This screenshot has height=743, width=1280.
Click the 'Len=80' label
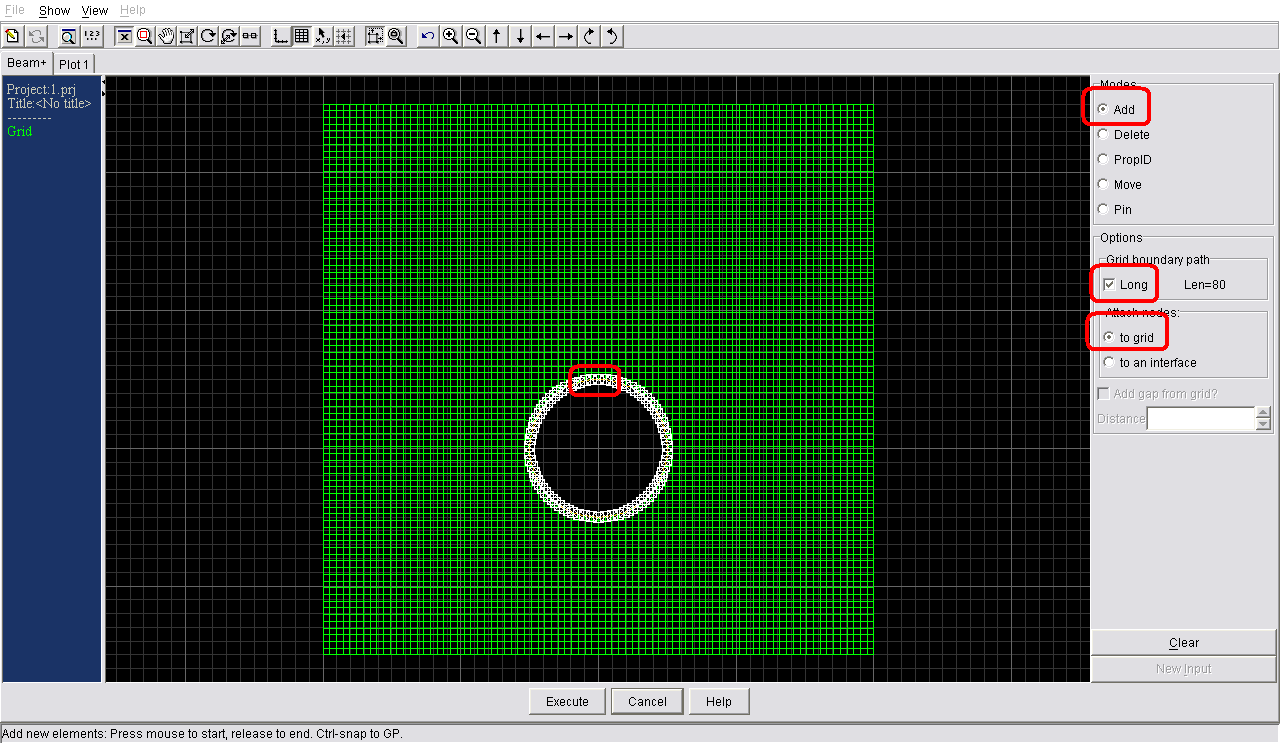click(1205, 285)
